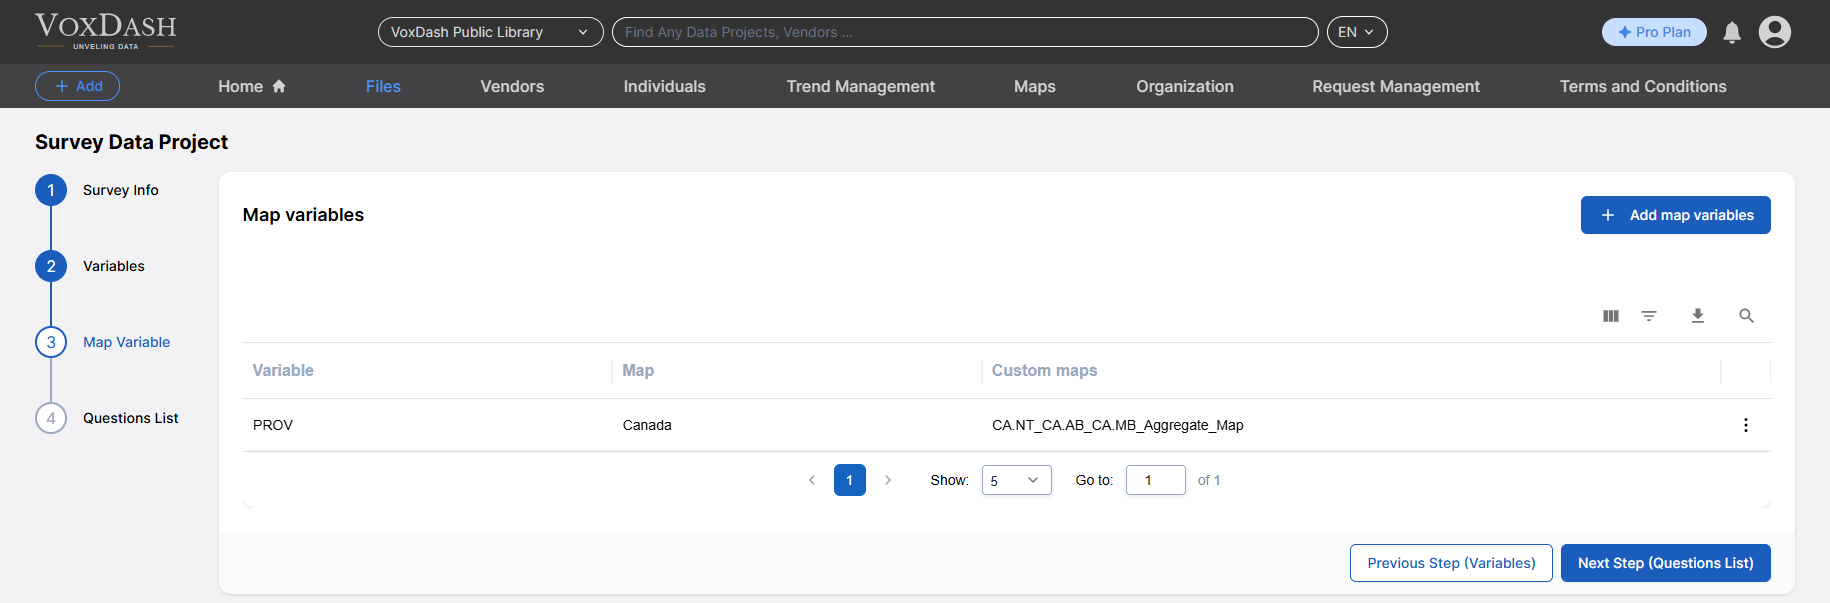Open the Show rows per page dropdown
Viewport: 1830px width, 603px height.
tap(1016, 480)
